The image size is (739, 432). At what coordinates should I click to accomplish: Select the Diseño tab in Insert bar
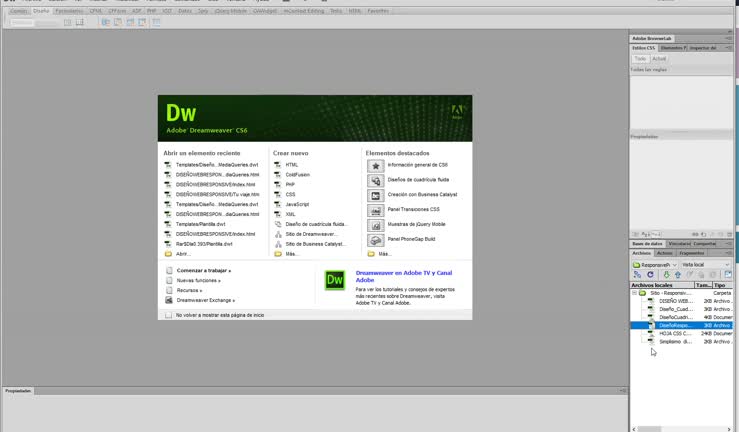41,11
